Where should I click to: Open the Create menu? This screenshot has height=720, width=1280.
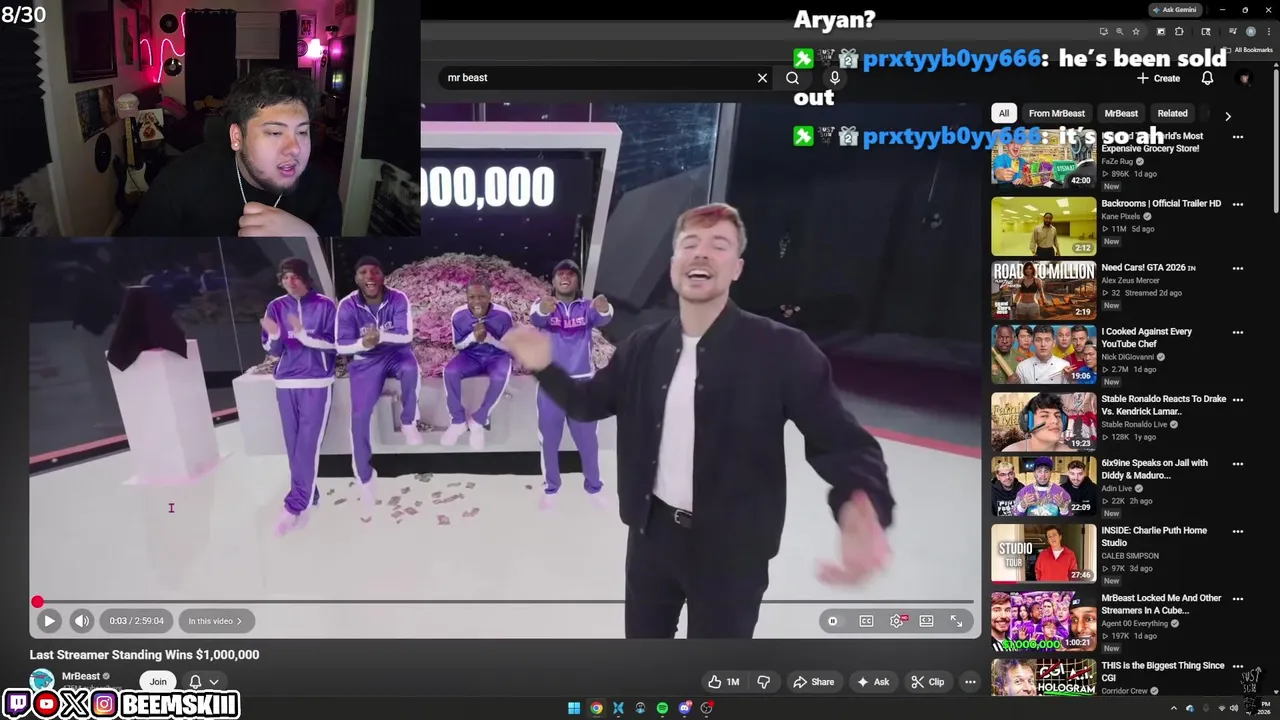point(1158,78)
